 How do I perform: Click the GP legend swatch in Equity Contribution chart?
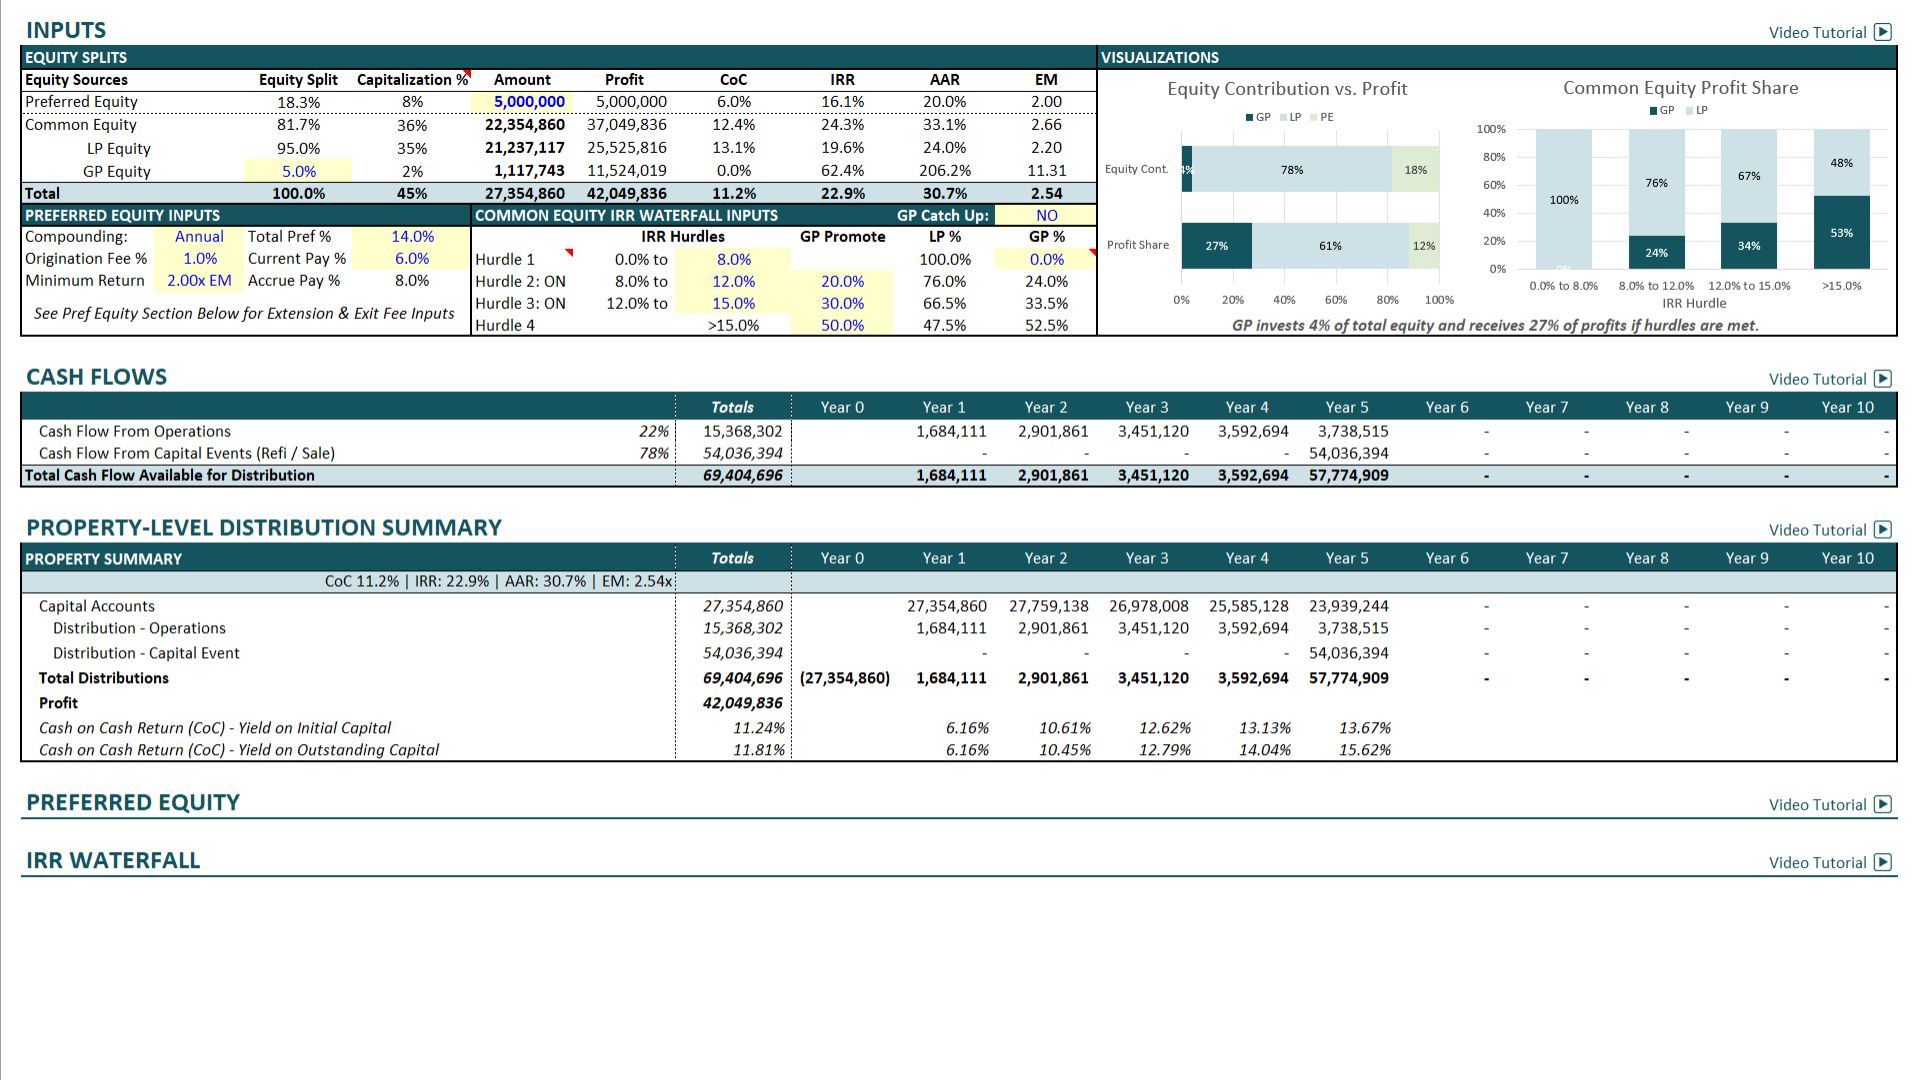1249,118
